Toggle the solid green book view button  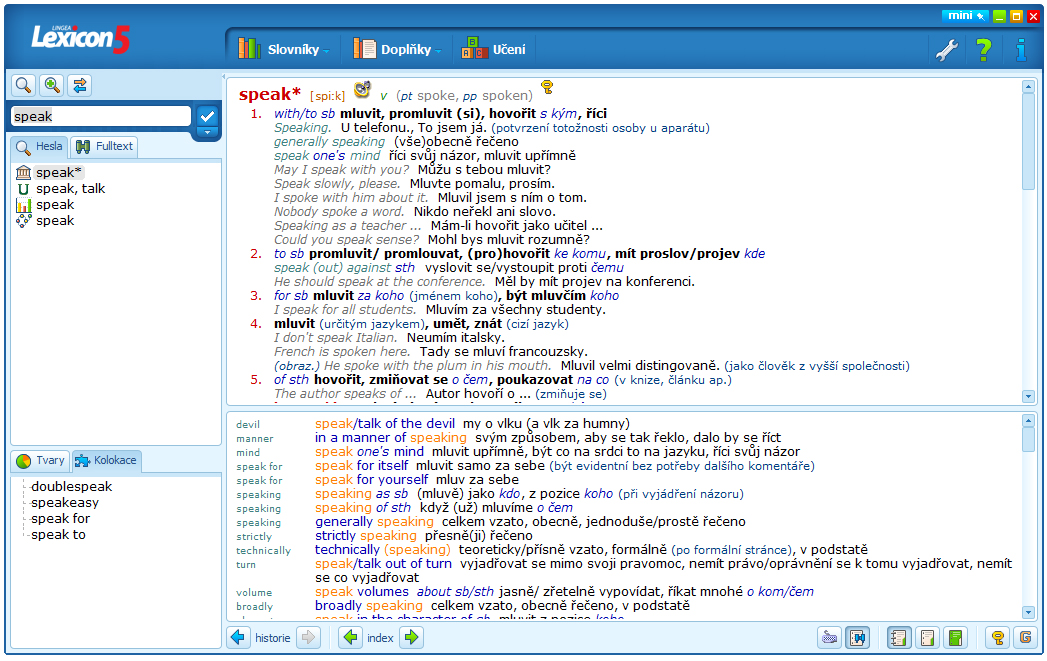click(955, 638)
